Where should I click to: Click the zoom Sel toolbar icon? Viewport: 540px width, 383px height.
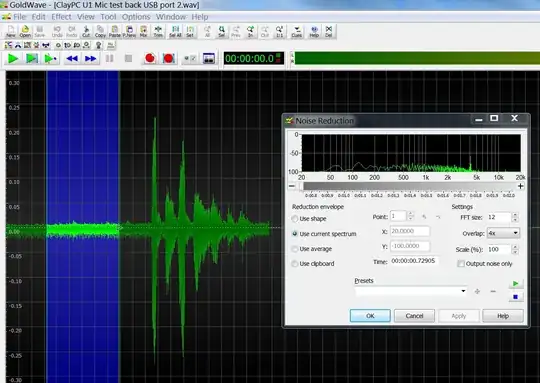pos(221,31)
